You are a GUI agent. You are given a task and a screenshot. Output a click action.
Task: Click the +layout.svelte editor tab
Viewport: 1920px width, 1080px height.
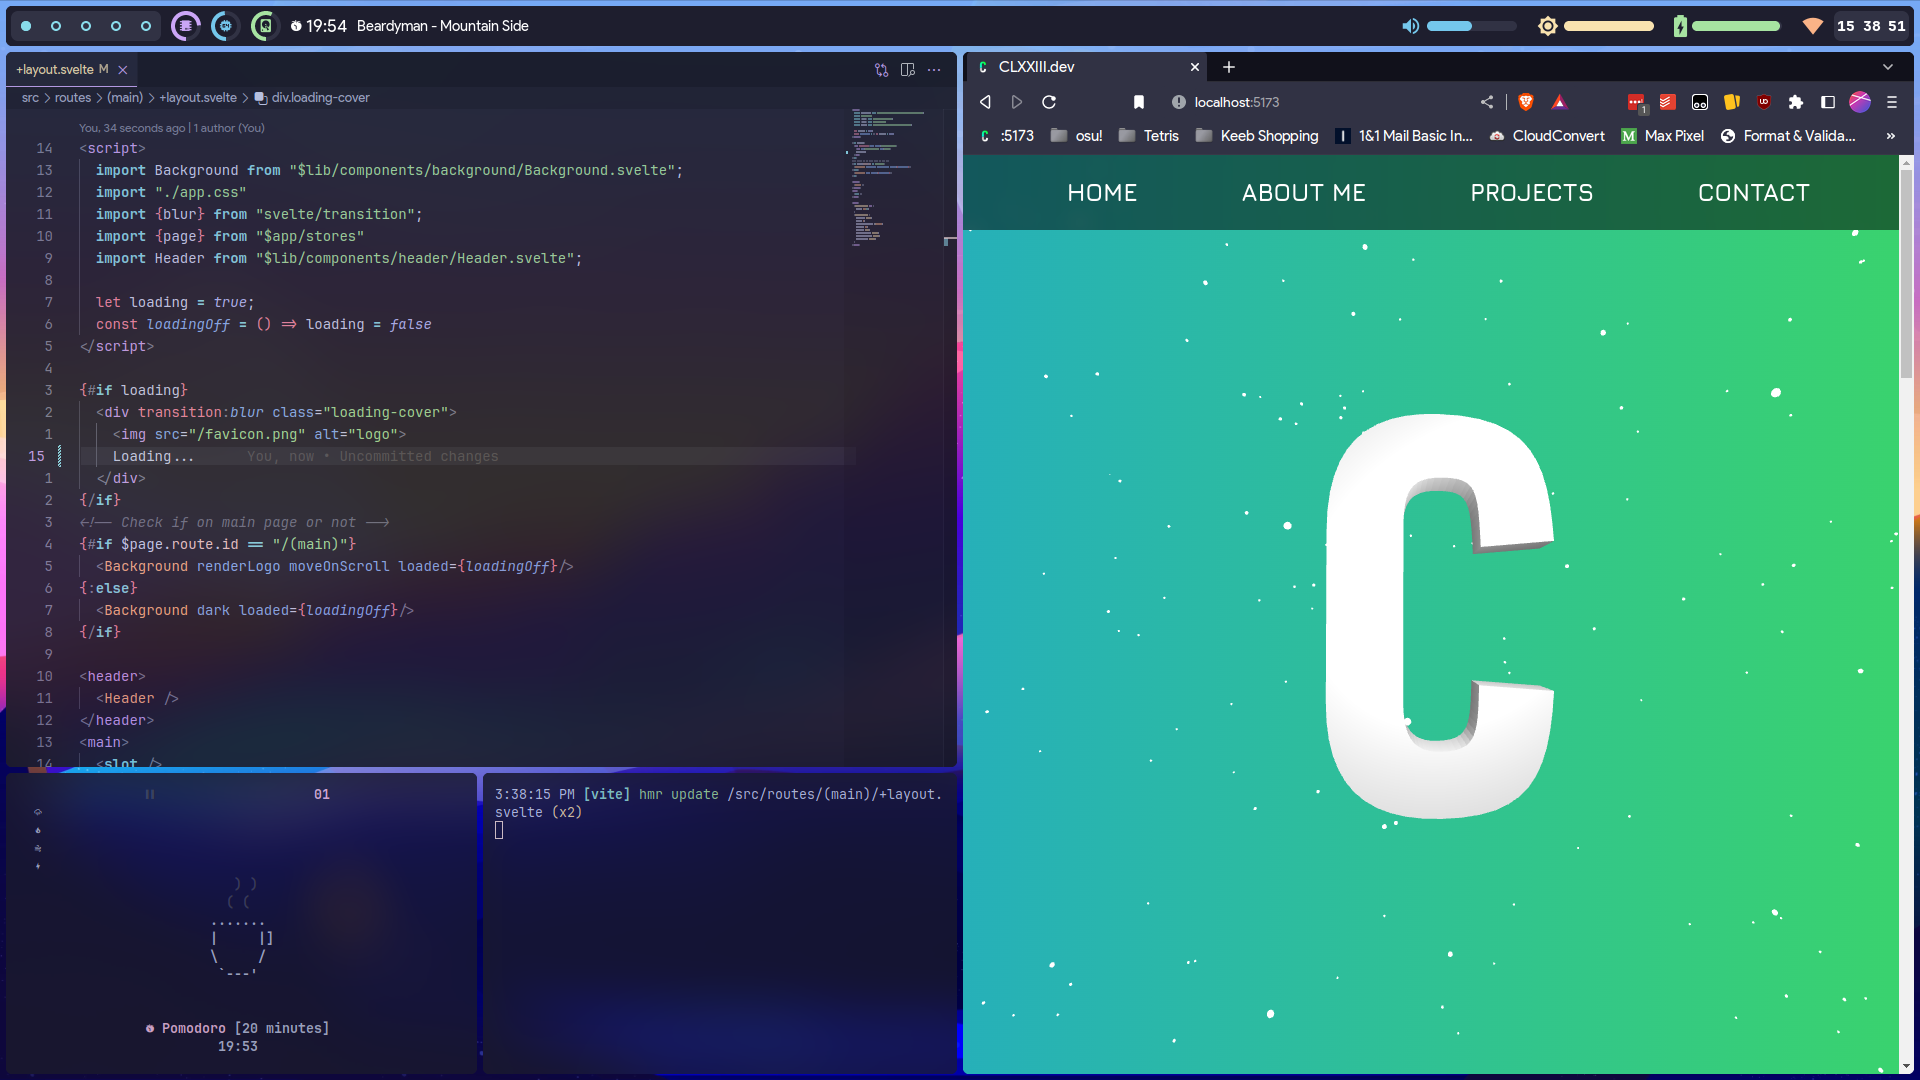point(58,69)
